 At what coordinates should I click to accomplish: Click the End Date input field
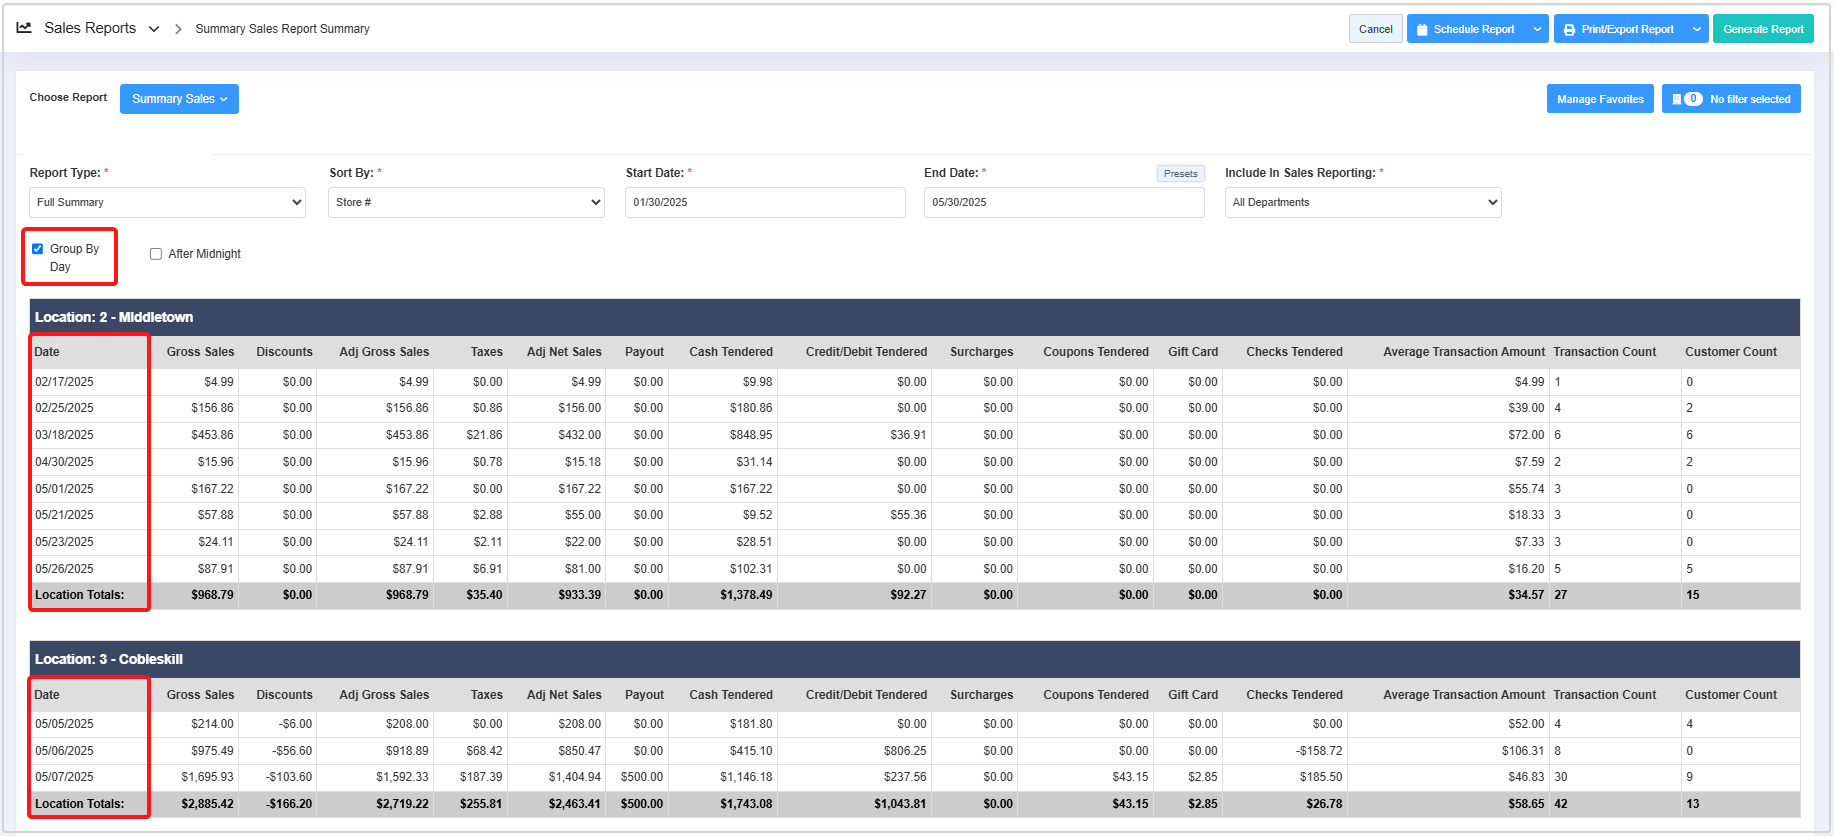[1064, 202]
